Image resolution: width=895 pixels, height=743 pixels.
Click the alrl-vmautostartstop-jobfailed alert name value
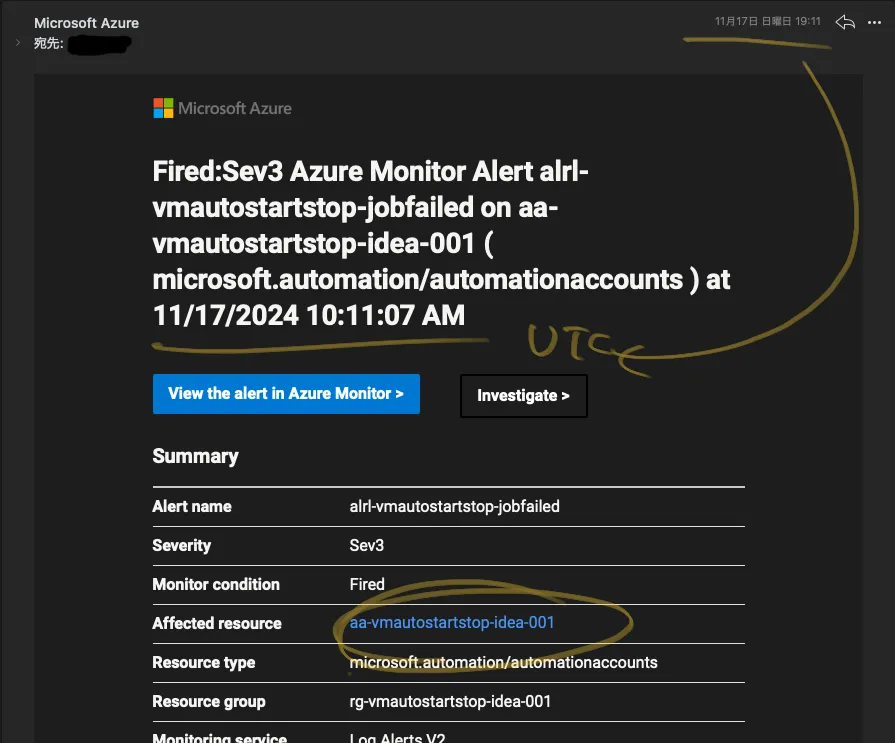(x=454, y=506)
